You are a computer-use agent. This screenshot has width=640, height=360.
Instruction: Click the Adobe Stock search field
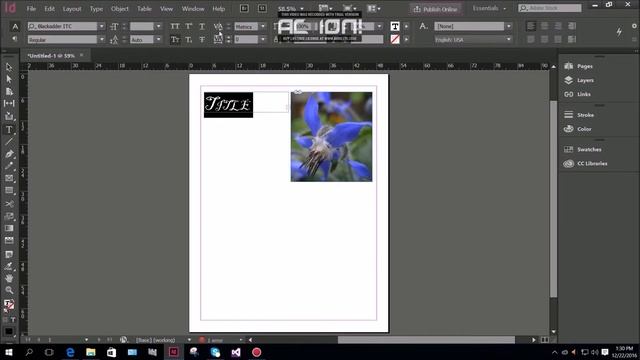coord(550,8)
